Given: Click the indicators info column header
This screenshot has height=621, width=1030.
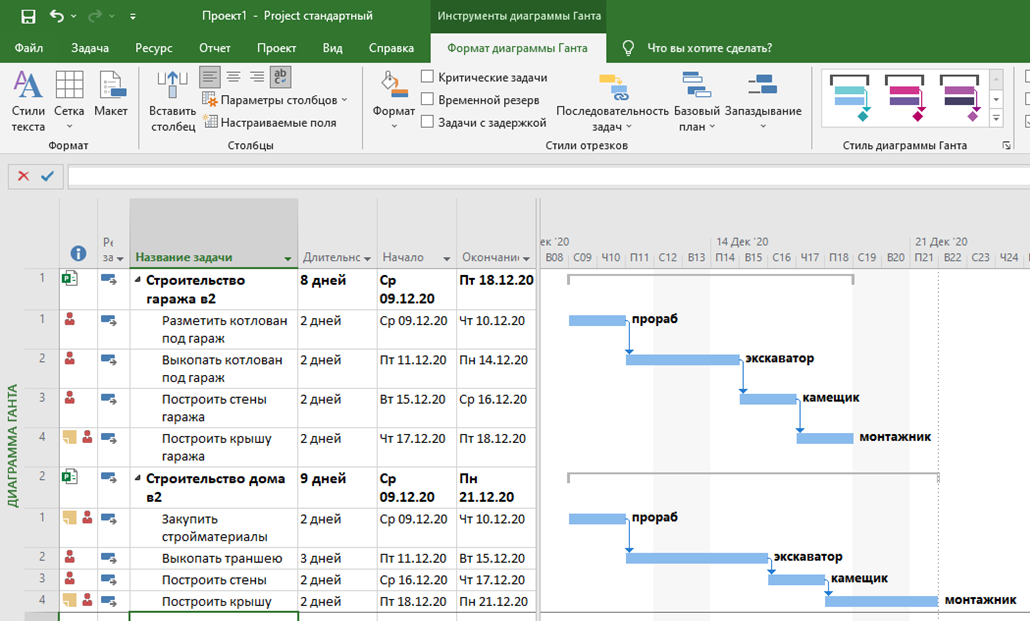Looking at the screenshot, I should click(78, 253).
